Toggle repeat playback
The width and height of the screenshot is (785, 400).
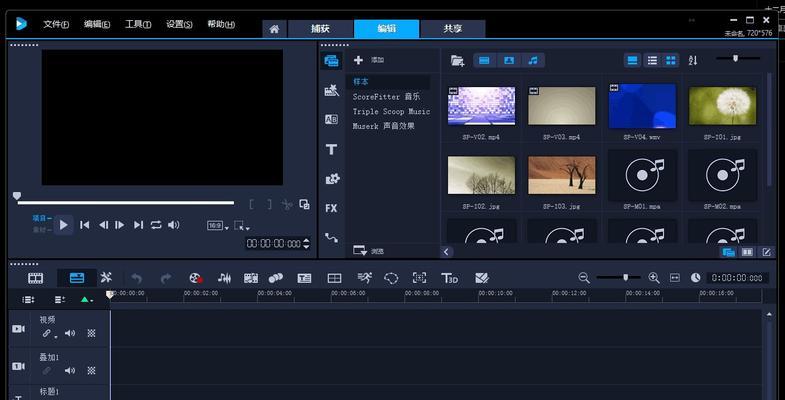156,225
